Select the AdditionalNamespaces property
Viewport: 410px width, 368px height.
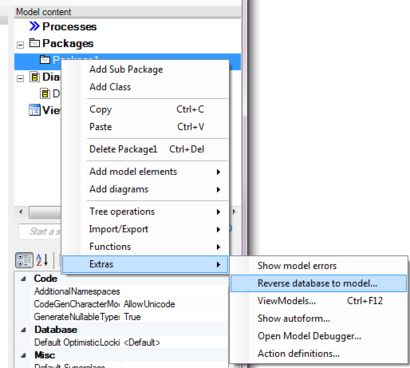click(77, 291)
